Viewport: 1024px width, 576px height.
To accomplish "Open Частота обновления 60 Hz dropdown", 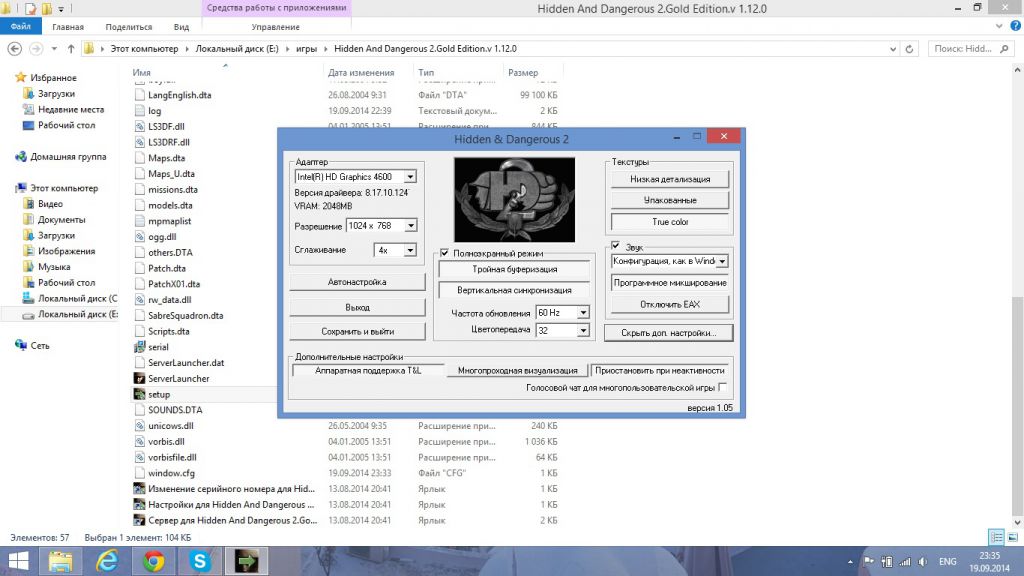I will 583,313.
